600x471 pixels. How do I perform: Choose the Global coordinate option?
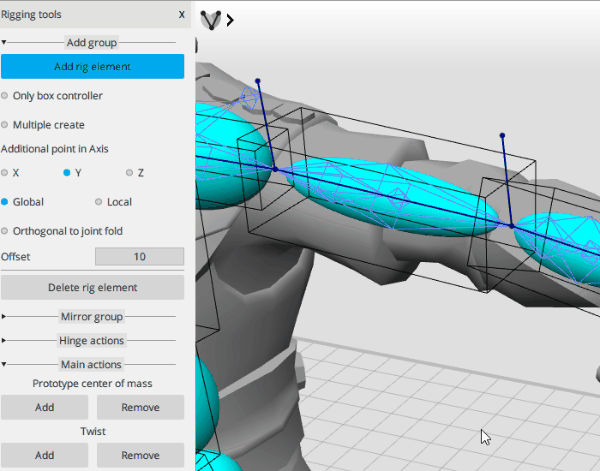pos(5,202)
